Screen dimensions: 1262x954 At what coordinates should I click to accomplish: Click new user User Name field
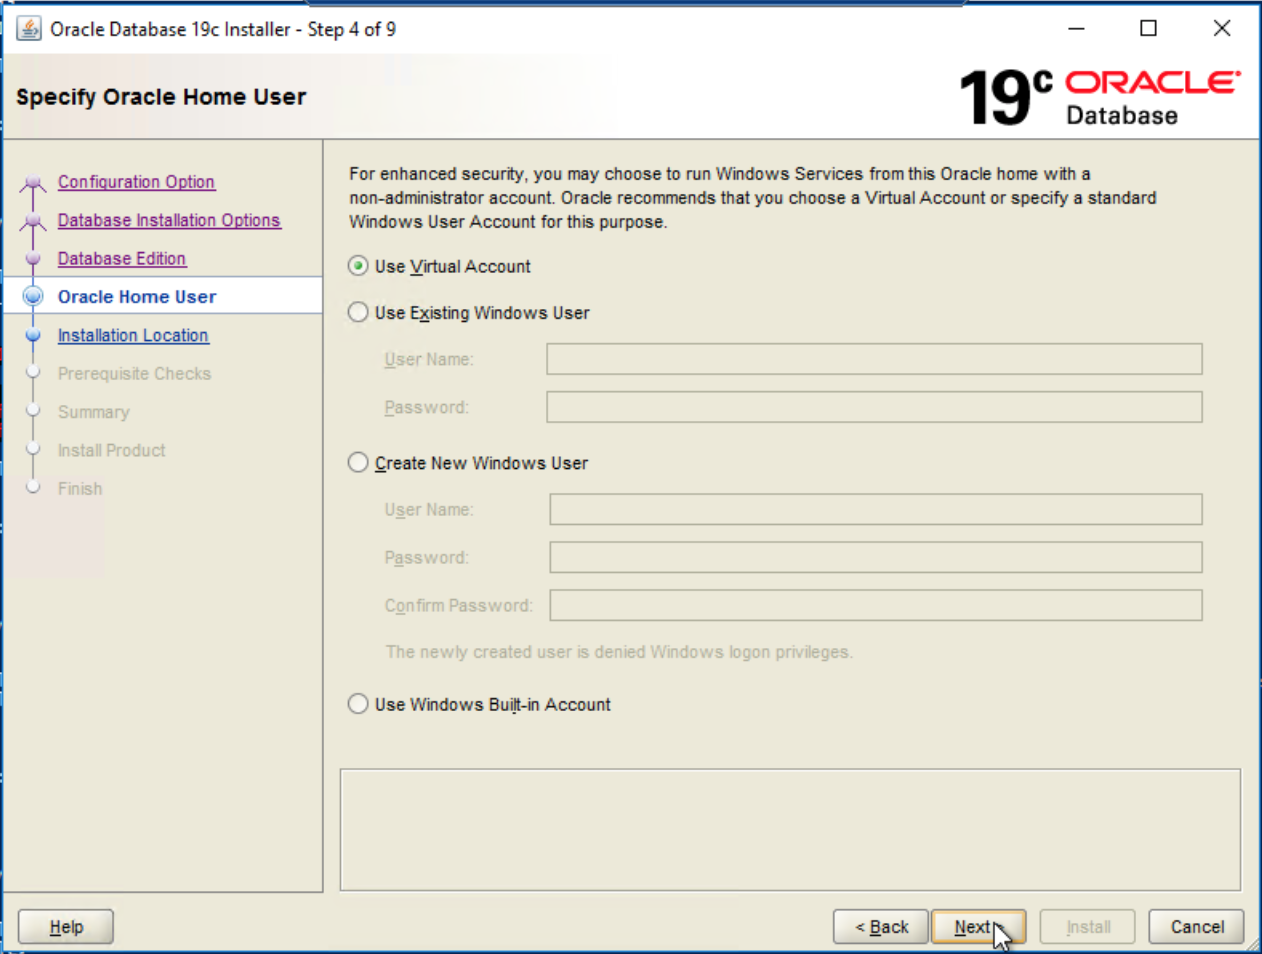[x=876, y=509]
